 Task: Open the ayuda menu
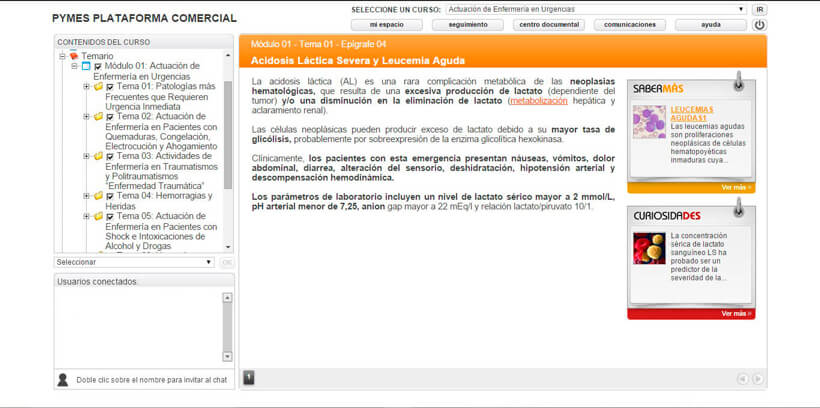tap(711, 25)
